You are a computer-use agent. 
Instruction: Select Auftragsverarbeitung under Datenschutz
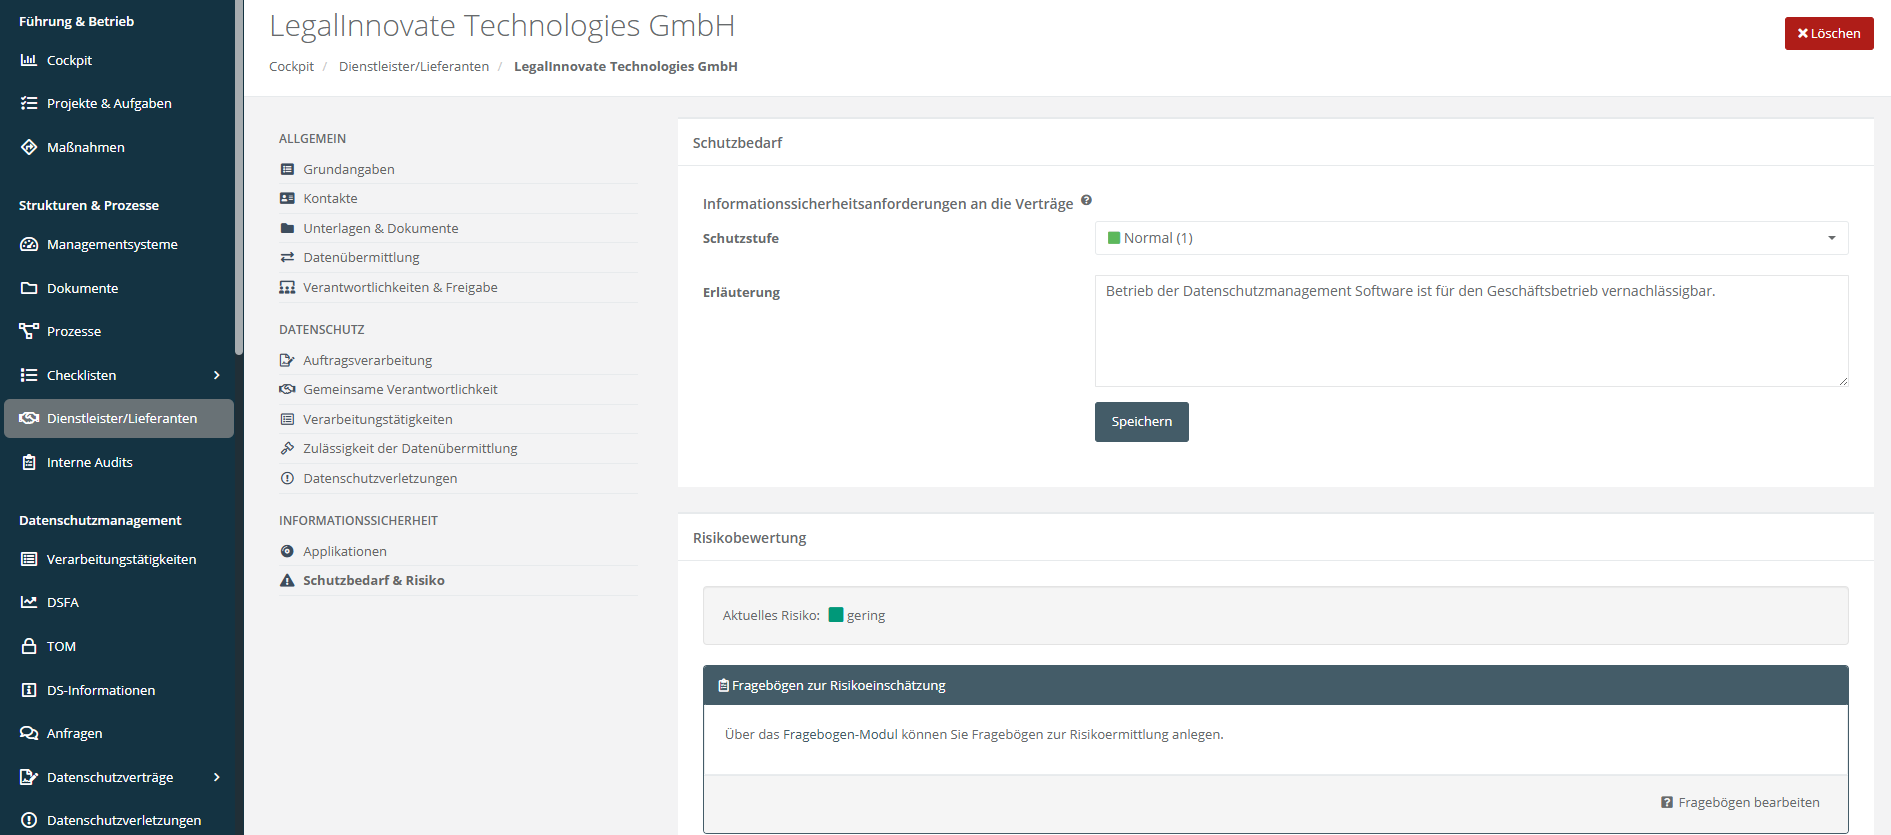click(367, 360)
